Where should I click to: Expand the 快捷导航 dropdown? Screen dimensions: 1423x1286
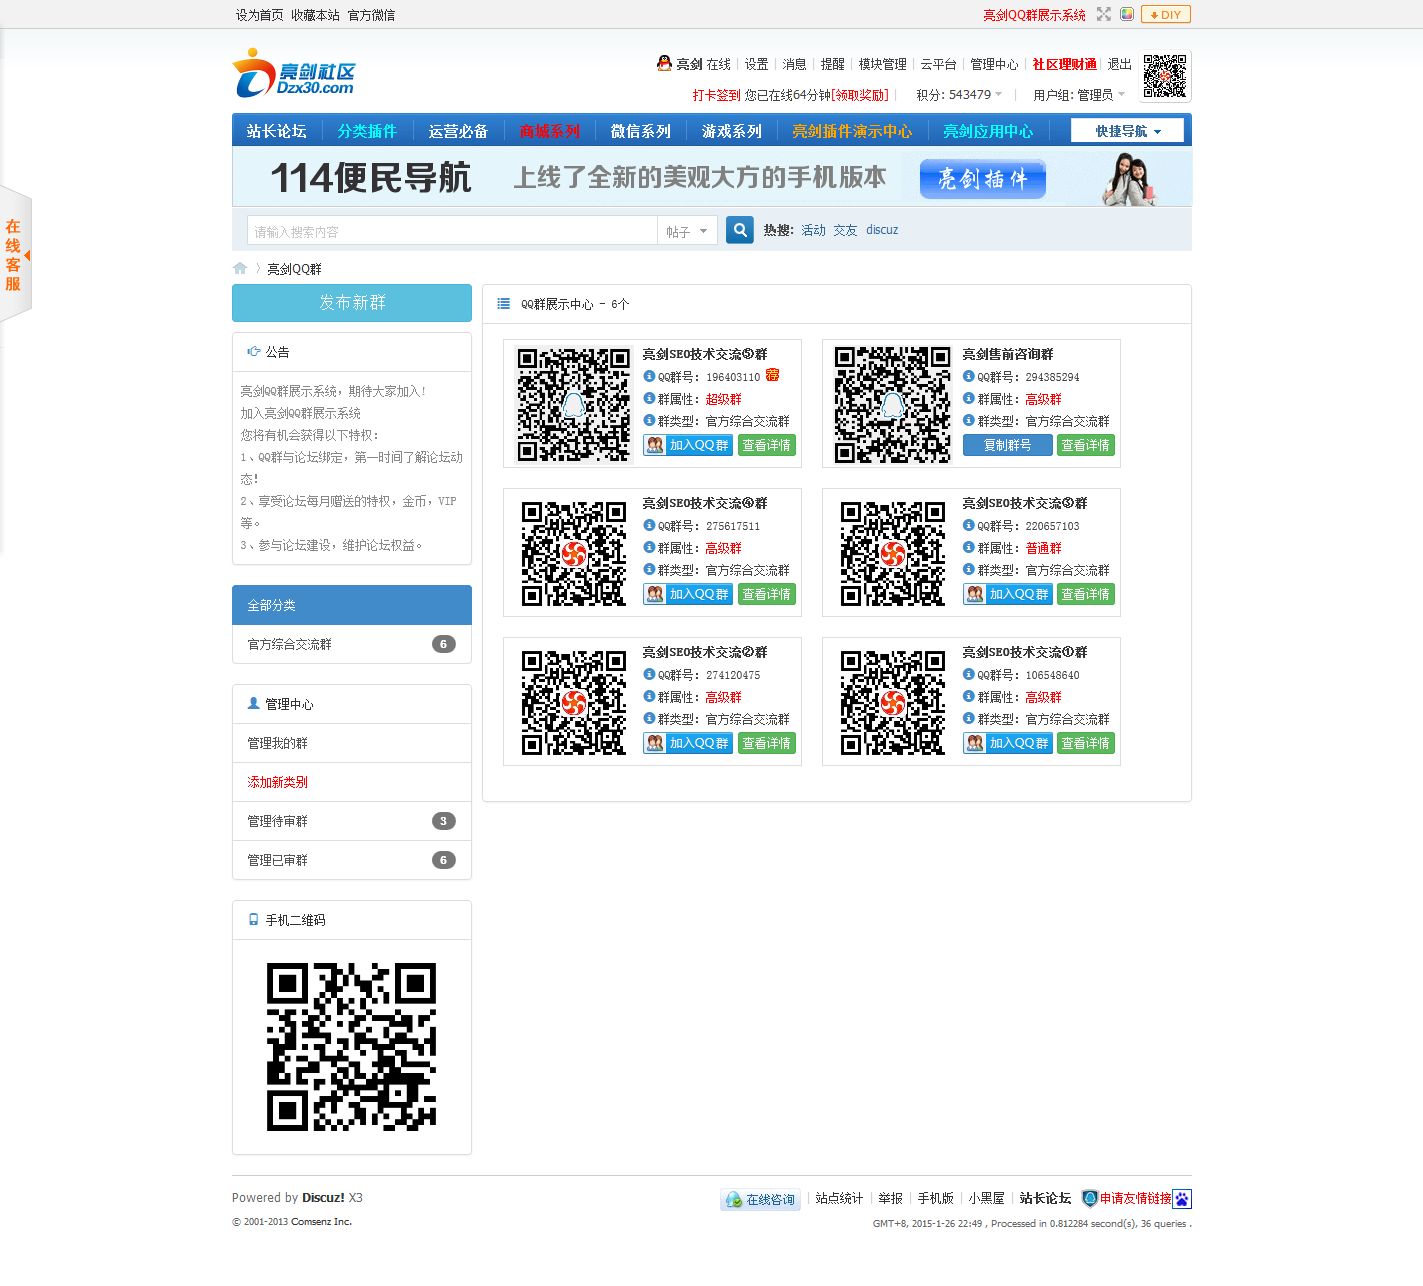pyautogui.click(x=1127, y=131)
